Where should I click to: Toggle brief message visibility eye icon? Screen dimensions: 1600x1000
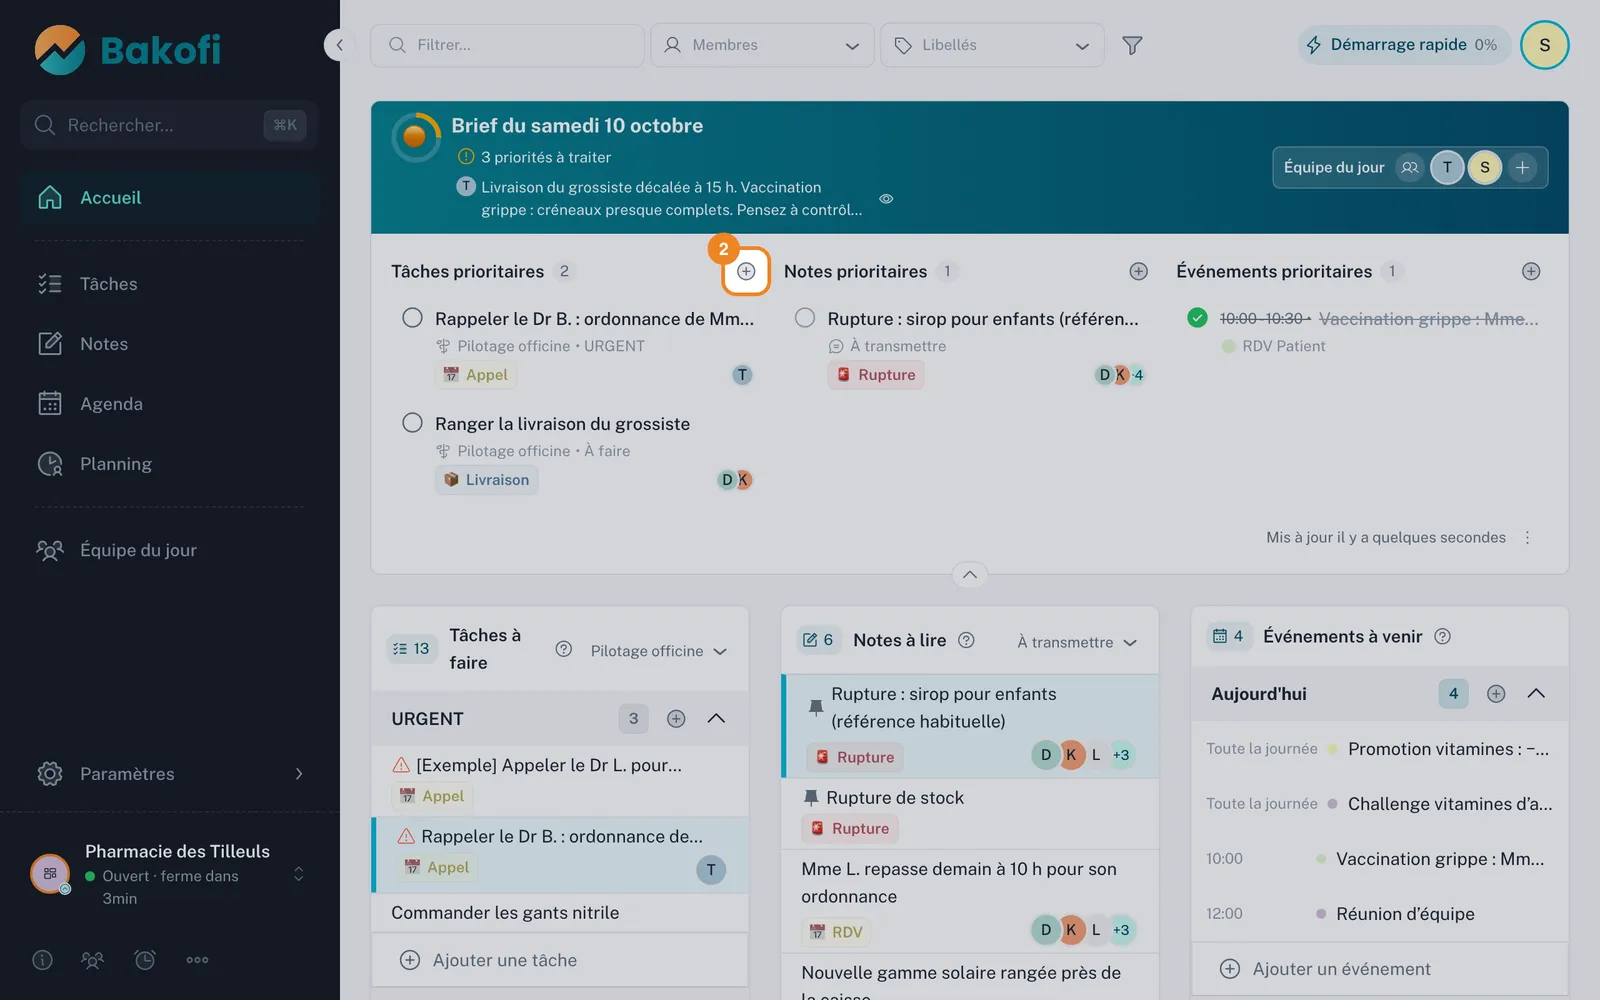click(x=886, y=199)
